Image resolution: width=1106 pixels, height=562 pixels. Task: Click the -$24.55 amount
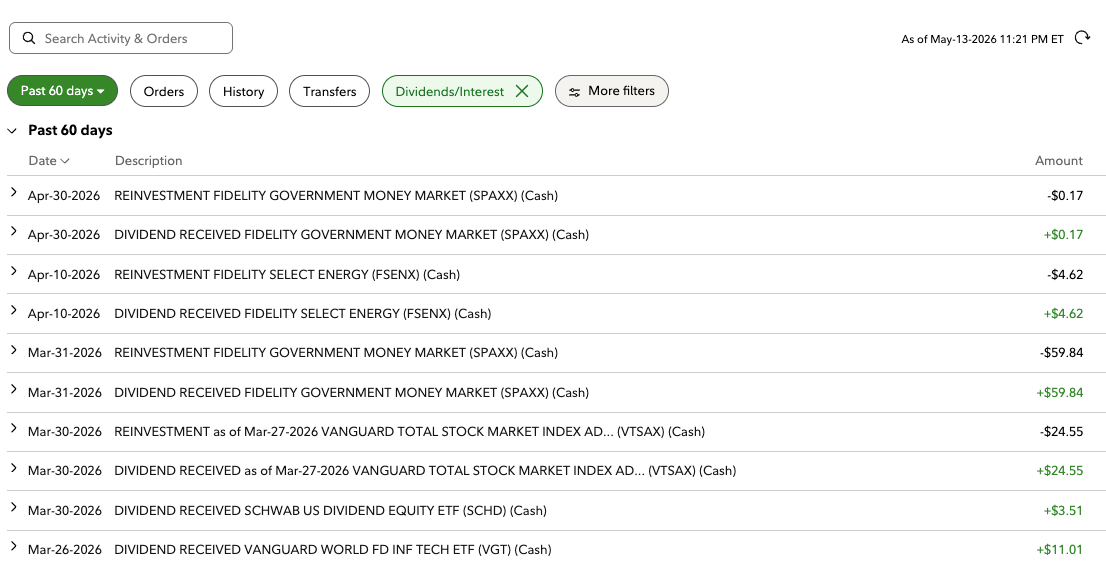1062,432
